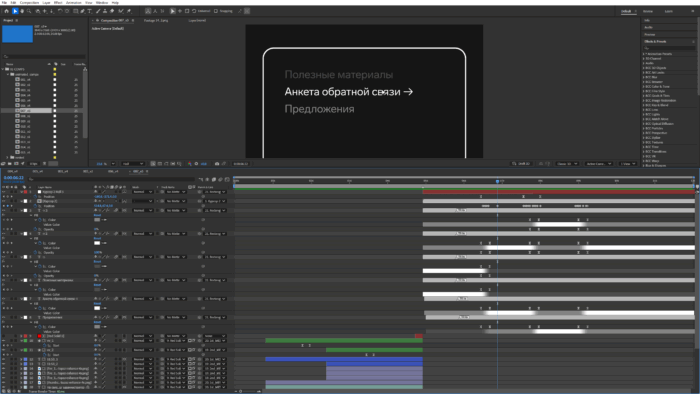Toggle visibility of layer 3 in timeline
This screenshot has width=700, height=394.
click(4, 210)
